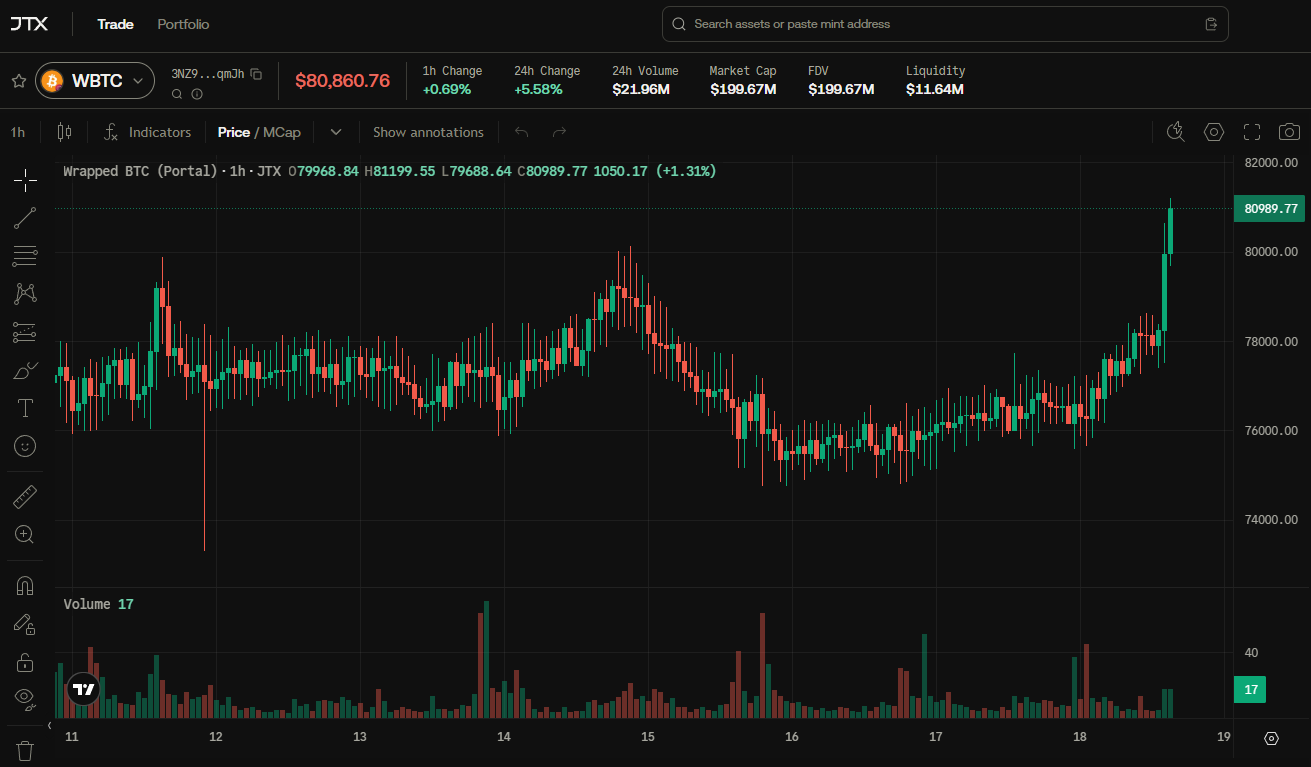This screenshot has width=1311, height=767.
Task: Click the date label 18 on time axis
Action: pyautogui.click(x=1080, y=737)
